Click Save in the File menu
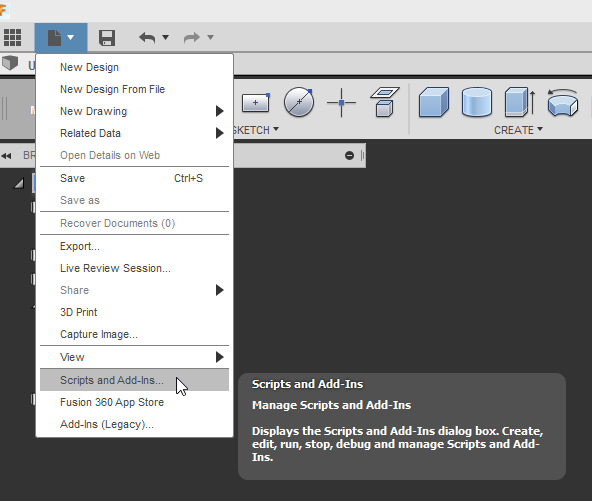 click(x=134, y=178)
